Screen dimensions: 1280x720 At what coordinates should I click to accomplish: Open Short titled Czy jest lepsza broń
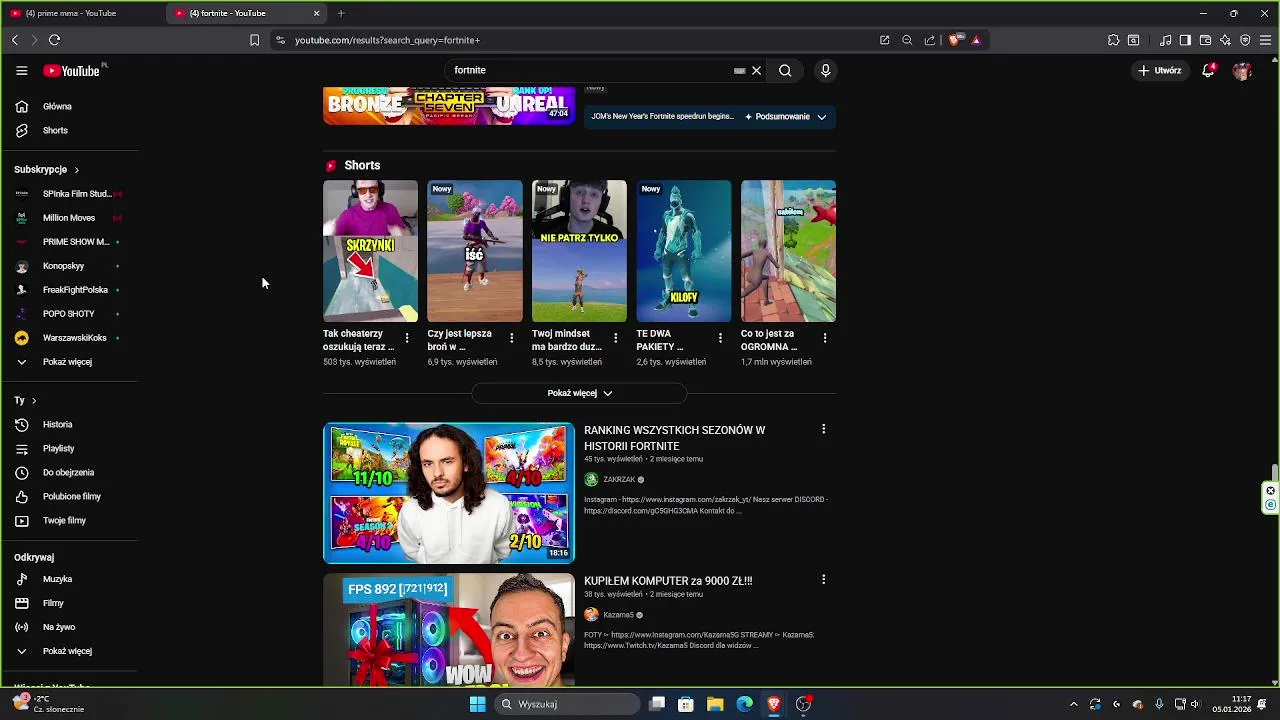[460, 340]
